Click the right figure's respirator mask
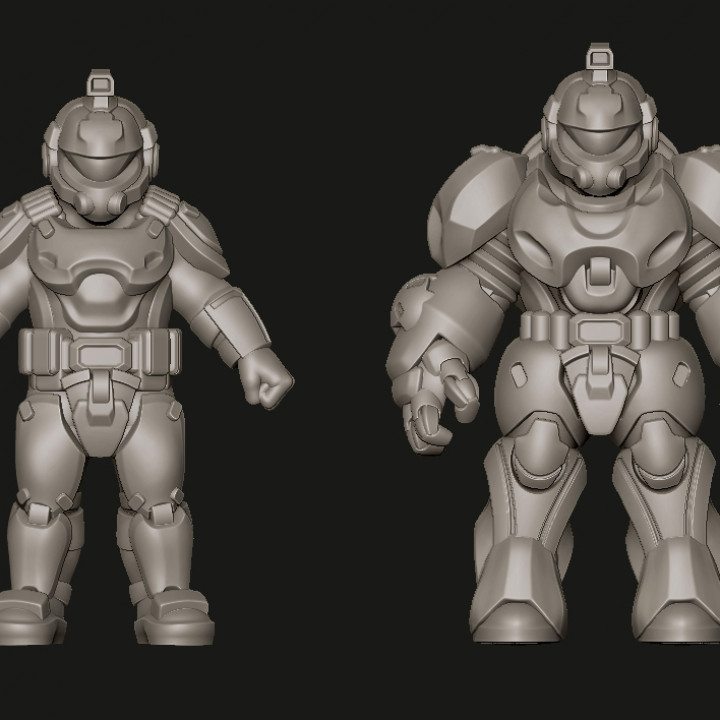The image size is (720, 720). (x=599, y=178)
